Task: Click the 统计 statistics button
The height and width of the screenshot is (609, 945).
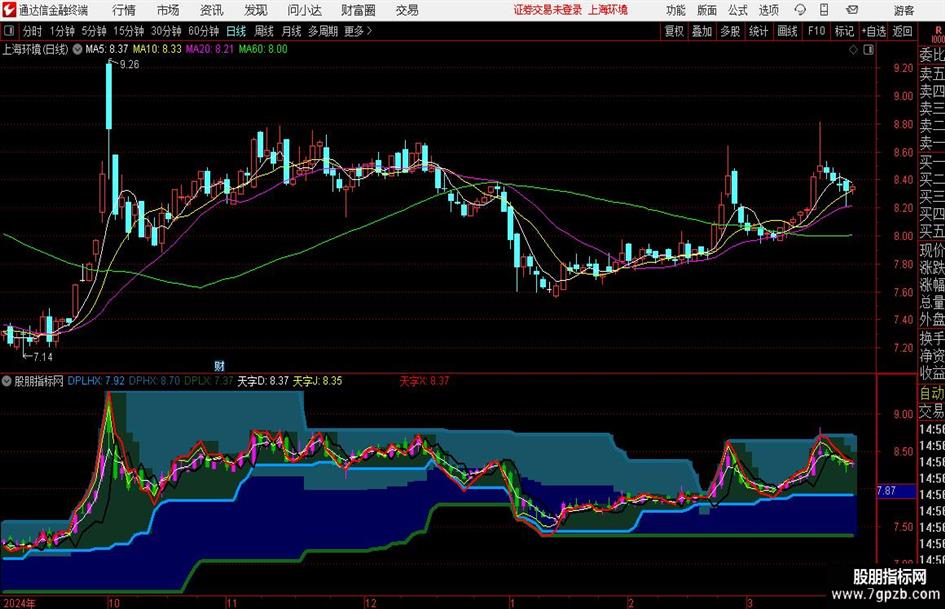Action: coord(758,31)
